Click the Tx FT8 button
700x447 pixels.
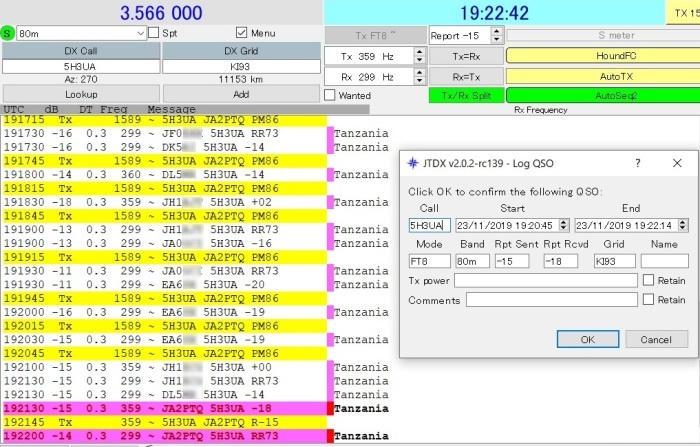tap(375, 35)
